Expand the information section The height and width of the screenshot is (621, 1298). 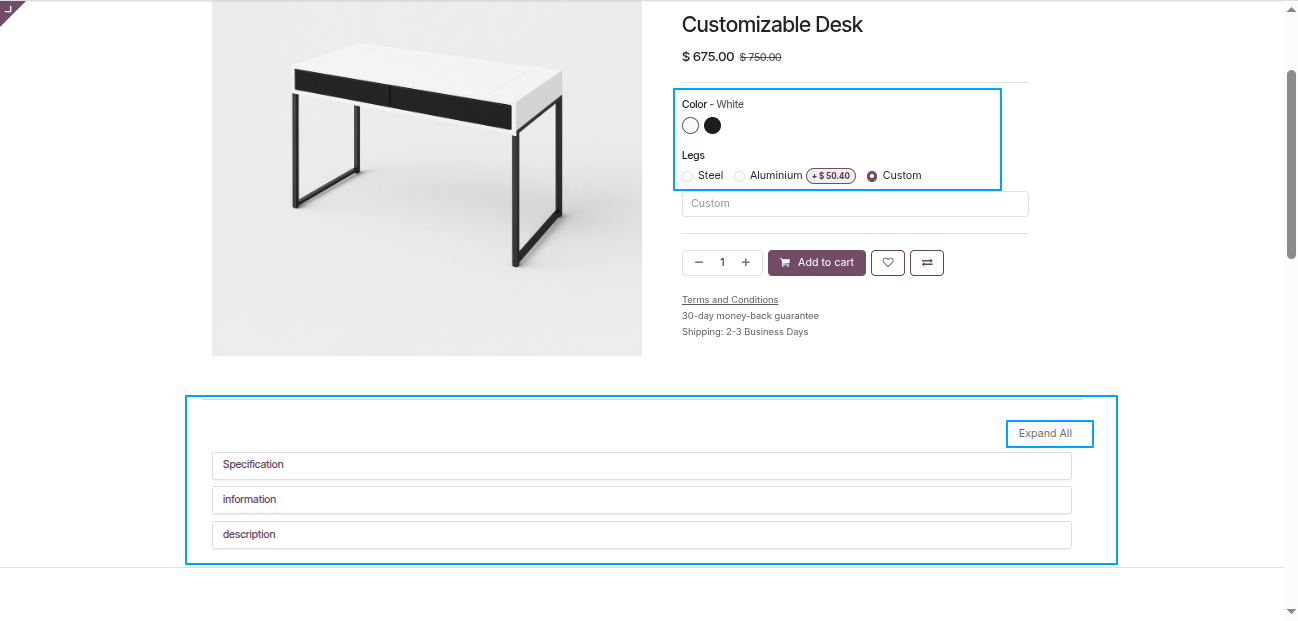(x=641, y=500)
